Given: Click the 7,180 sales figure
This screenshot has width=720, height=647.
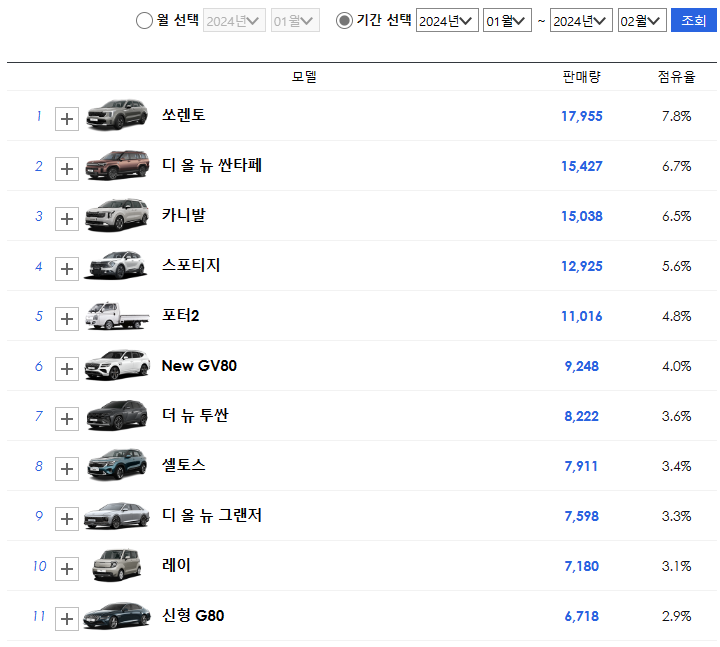Looking at the screenshot, I should coord(582,567).
